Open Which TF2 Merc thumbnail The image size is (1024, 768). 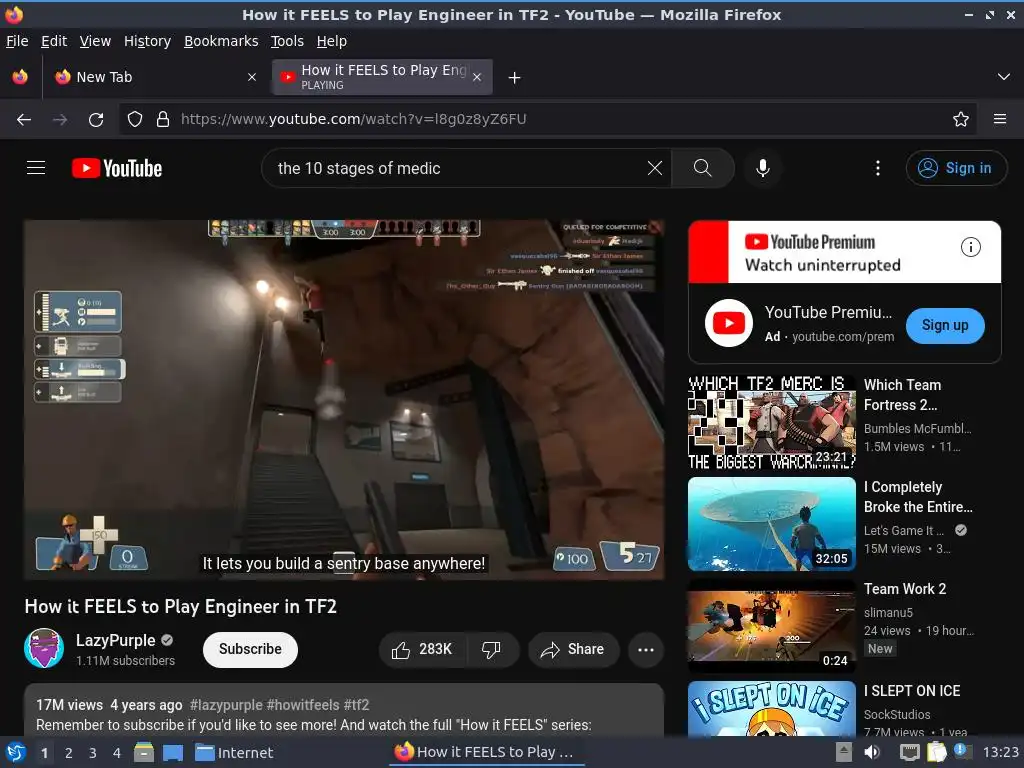pyautogui.click(x=772, y=422)
